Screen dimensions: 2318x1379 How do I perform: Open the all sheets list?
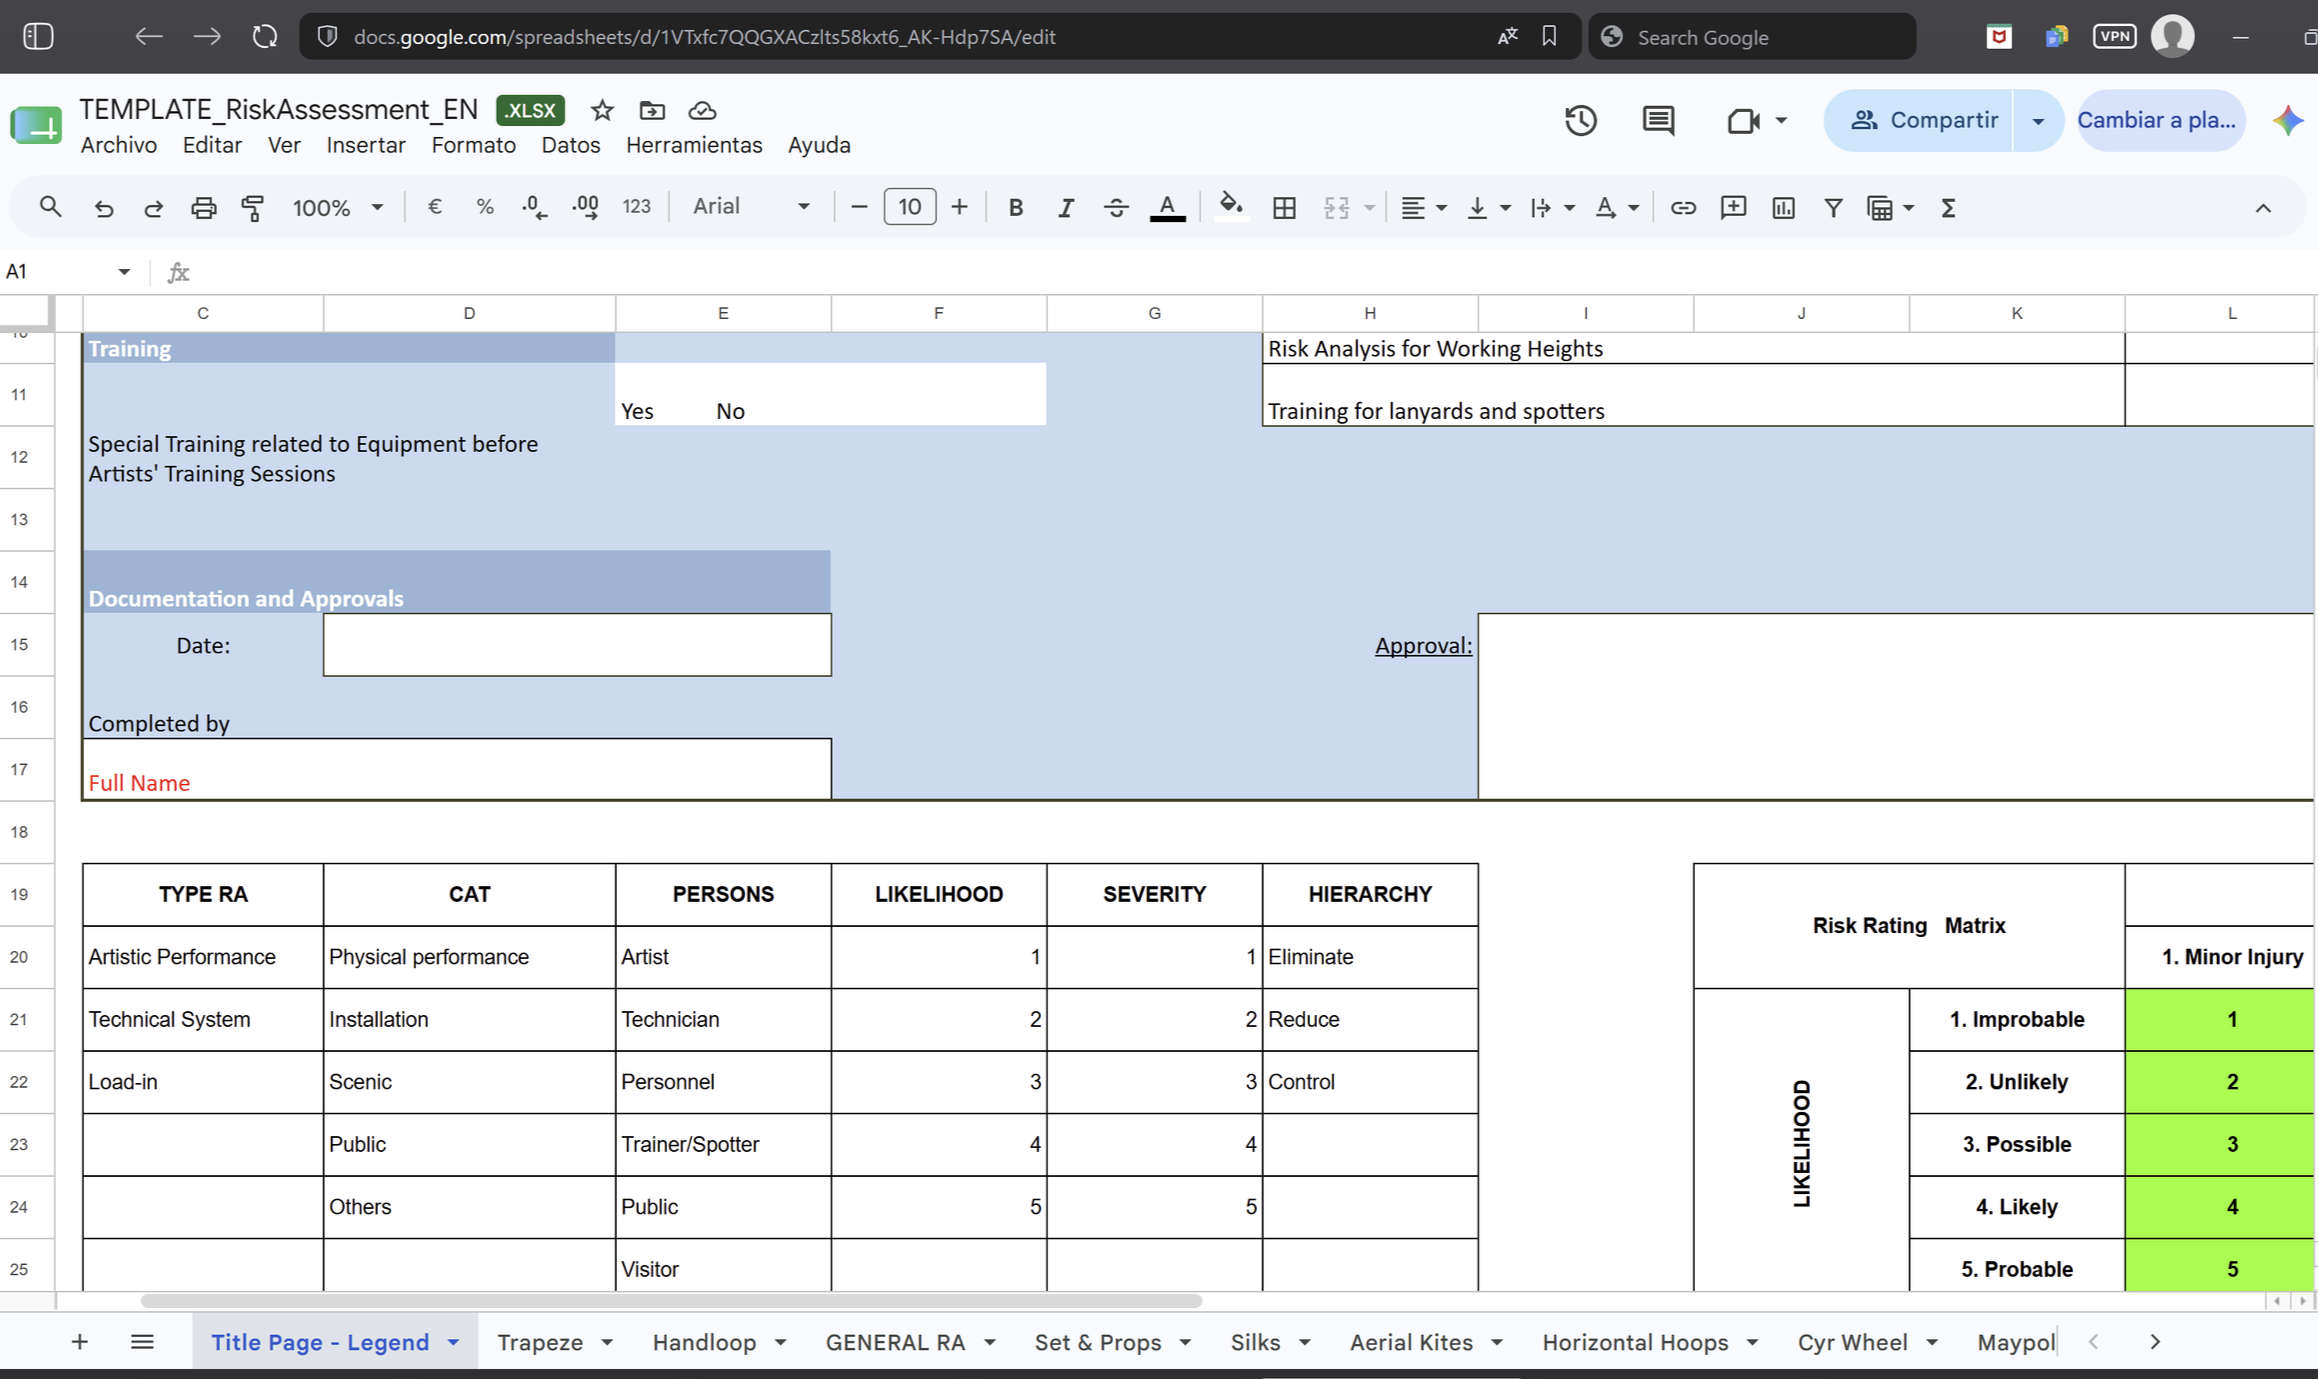(x=142, y=1342)
